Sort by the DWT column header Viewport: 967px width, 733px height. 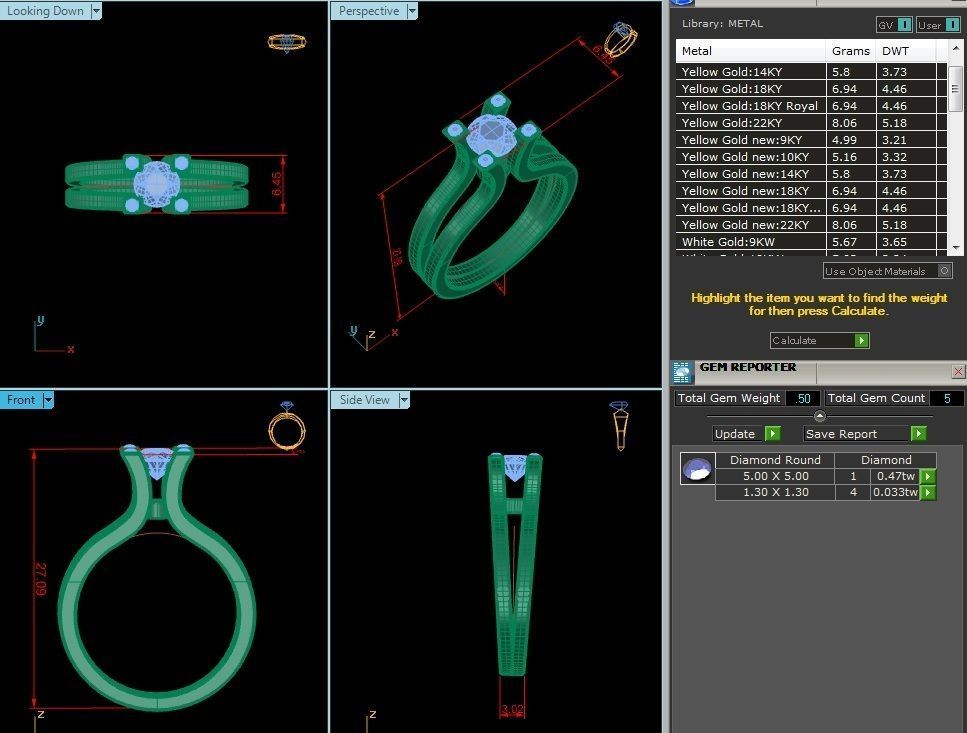[x=906, y=51]
